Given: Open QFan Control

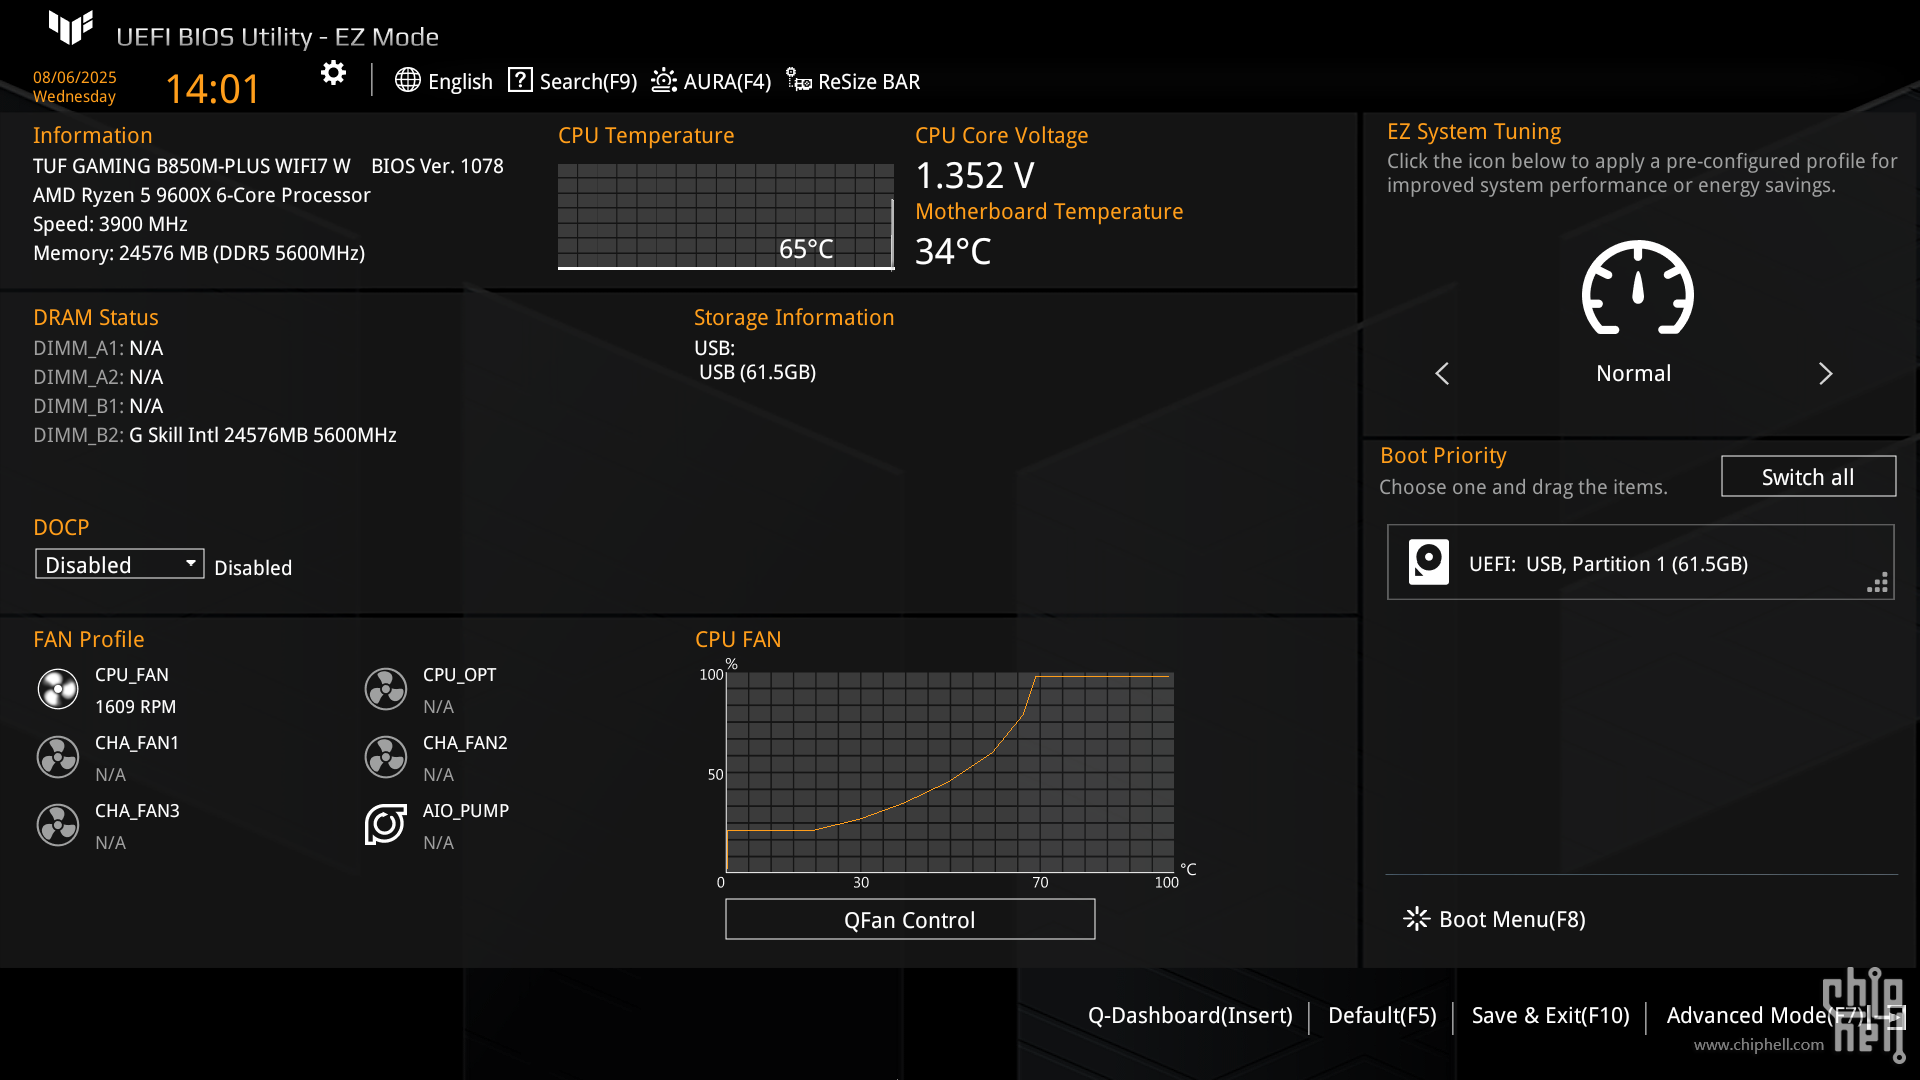Looking at the screenshot, I should pos(910,920).
